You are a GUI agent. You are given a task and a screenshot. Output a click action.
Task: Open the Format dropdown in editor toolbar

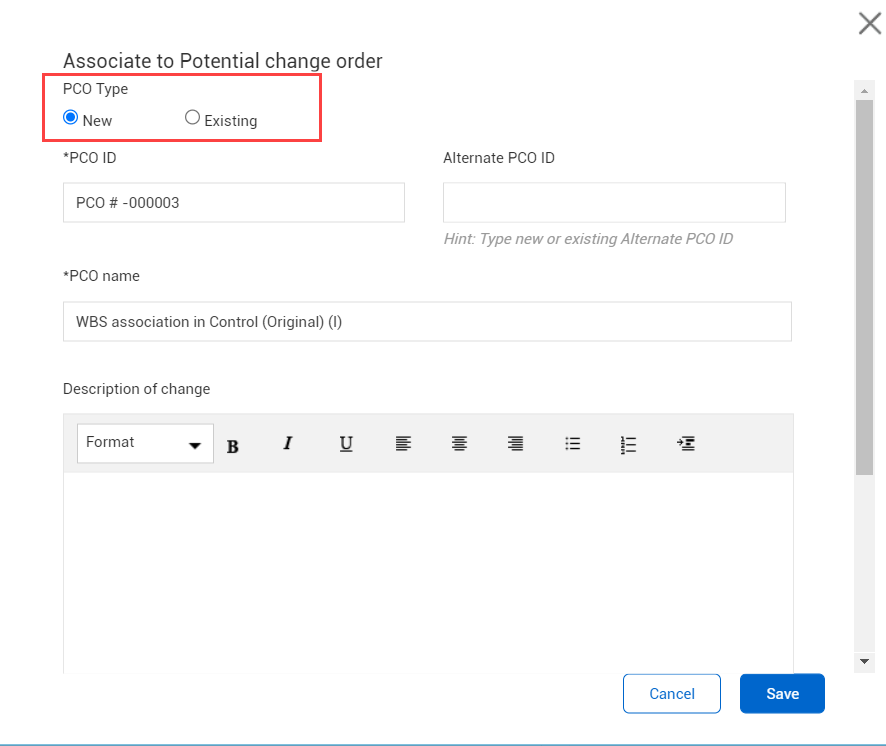(145, 443)
